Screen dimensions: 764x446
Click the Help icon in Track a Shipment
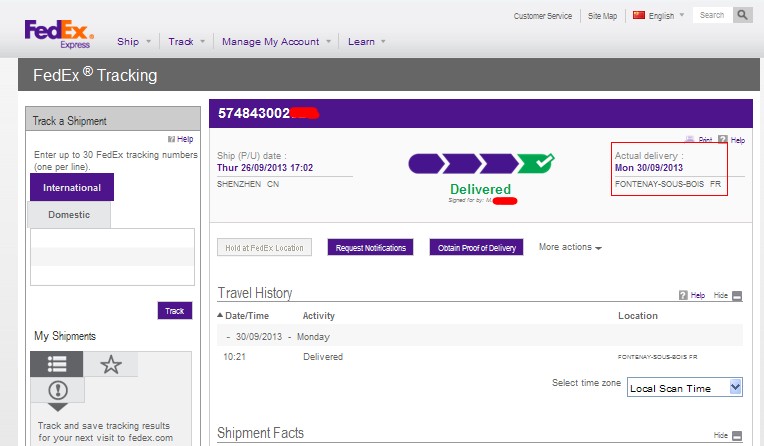click(x=171, y=139)
